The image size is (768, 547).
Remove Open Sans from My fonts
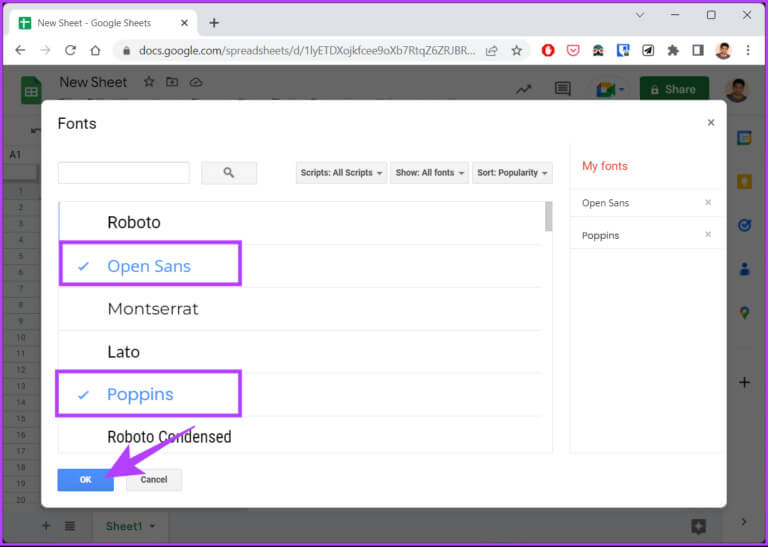click(x=708, y=203)
